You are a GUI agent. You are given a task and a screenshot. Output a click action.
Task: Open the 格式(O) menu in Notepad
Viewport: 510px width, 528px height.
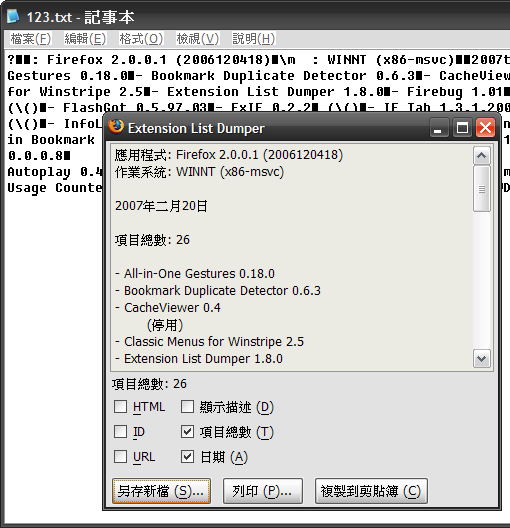[x=141, y=39]
